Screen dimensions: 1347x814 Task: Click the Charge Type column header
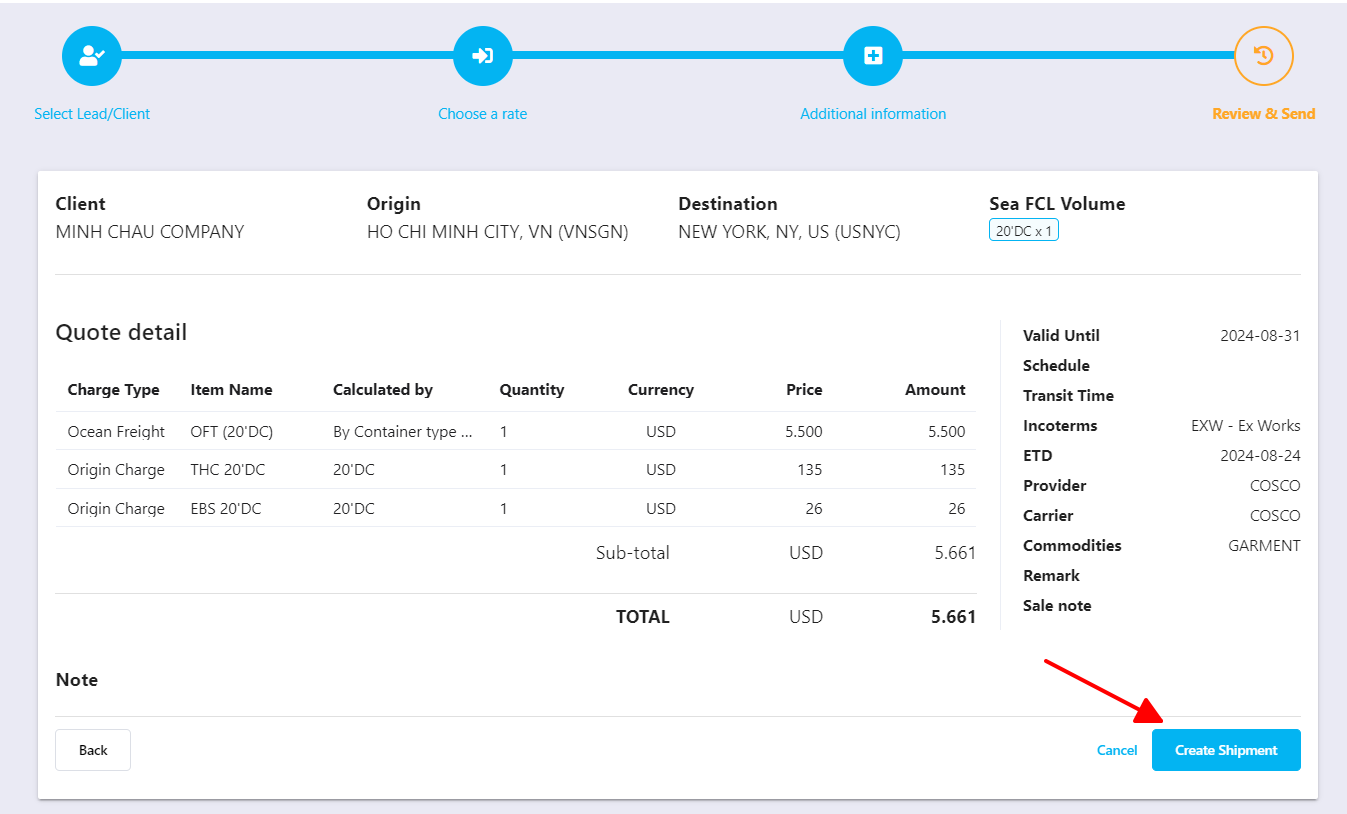pos(114,390)
